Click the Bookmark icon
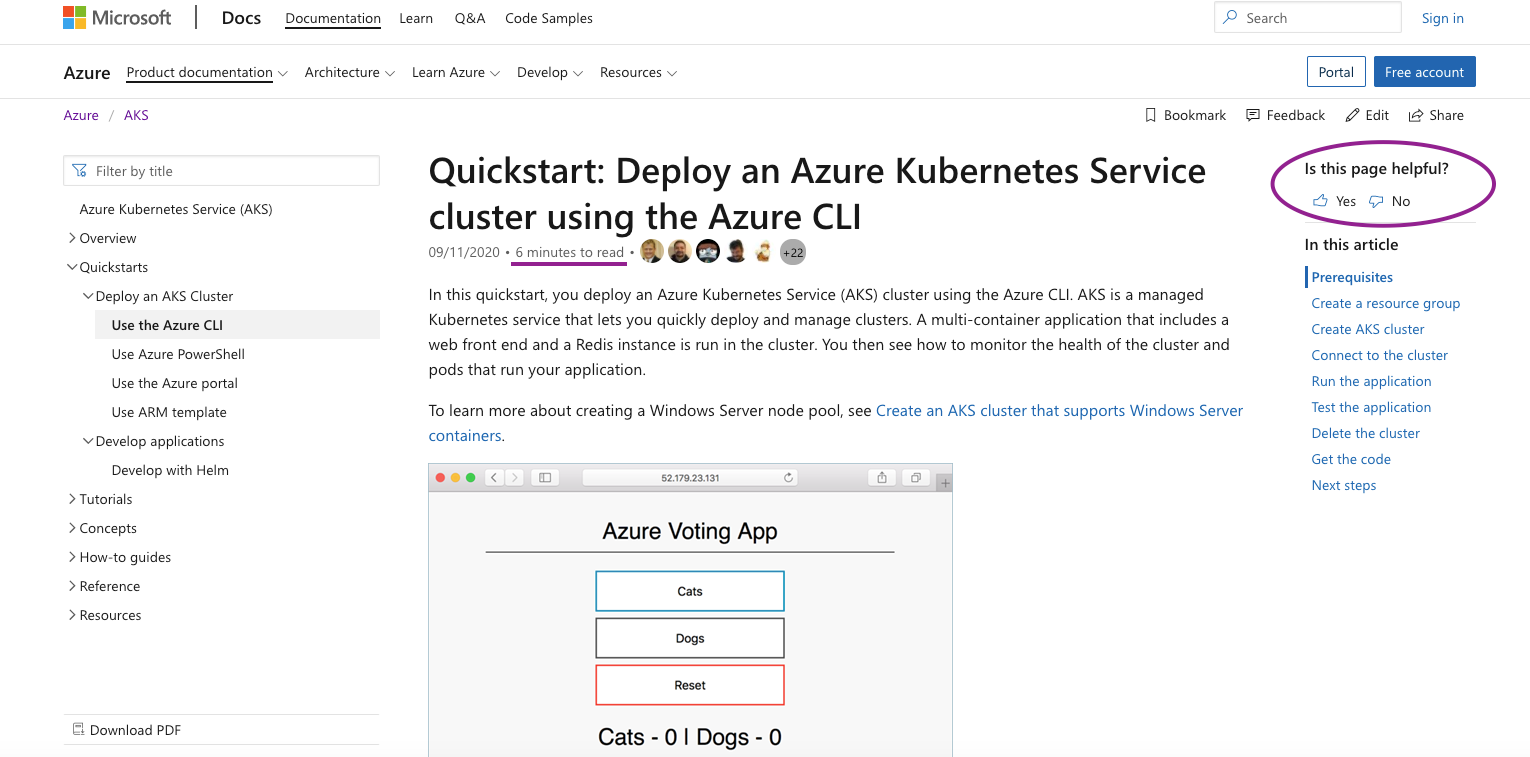 [x=1151, y=115]
